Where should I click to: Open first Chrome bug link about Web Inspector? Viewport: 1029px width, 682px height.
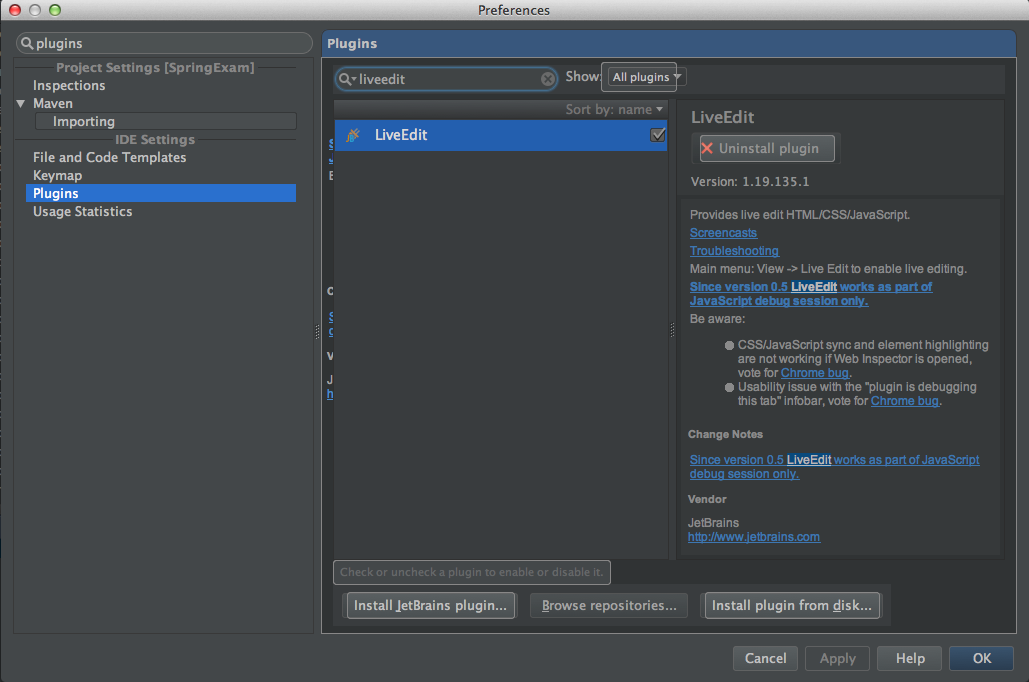point(814,373)
